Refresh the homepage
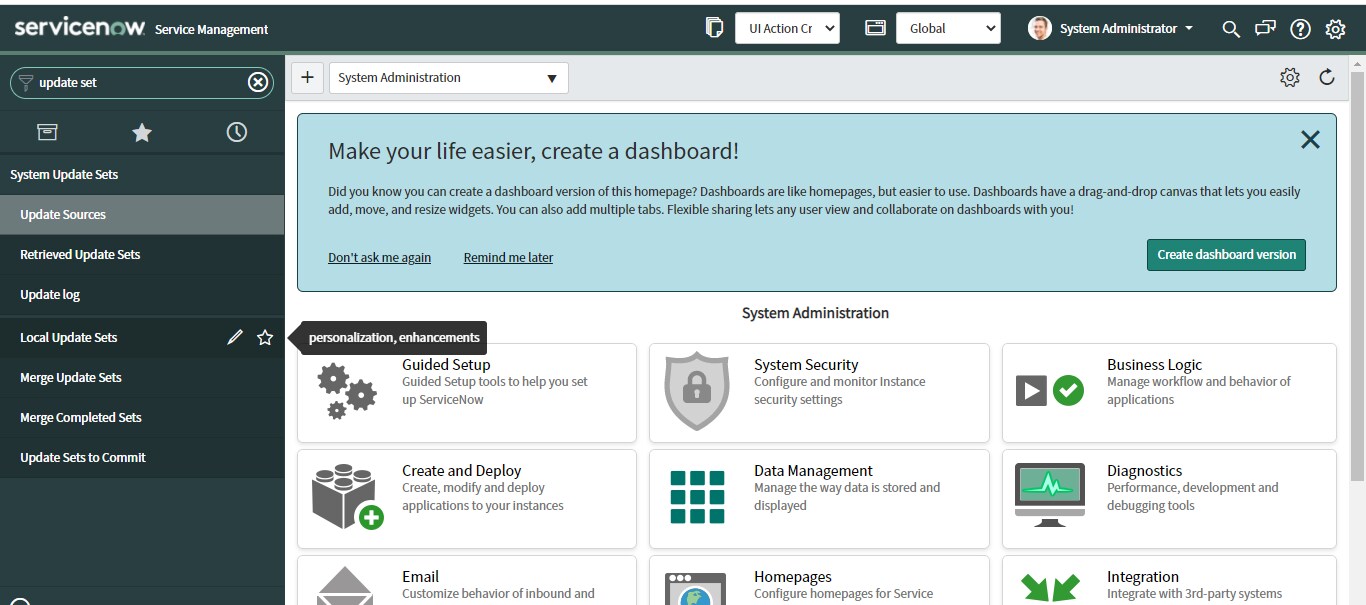The image size is (1366, 605). click(x=1327, y=77)
